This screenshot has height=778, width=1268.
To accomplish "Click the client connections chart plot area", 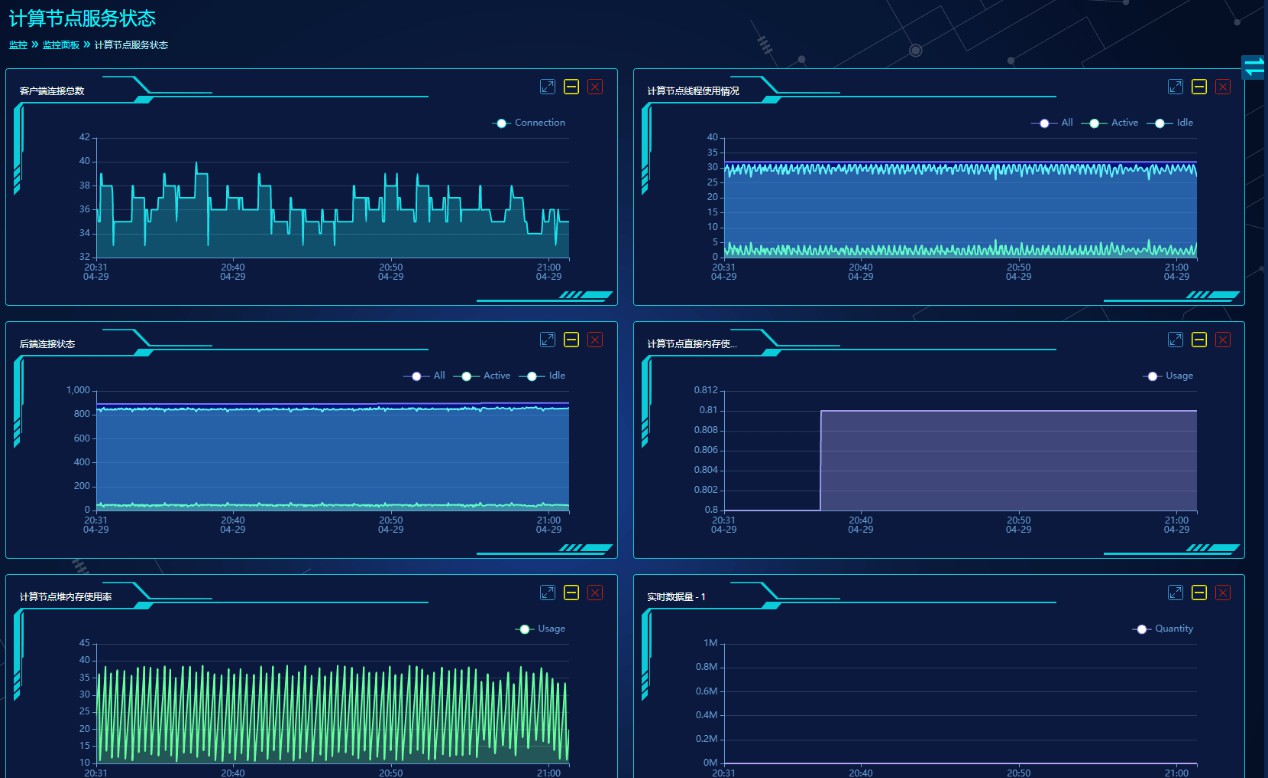I will point(332,197).
